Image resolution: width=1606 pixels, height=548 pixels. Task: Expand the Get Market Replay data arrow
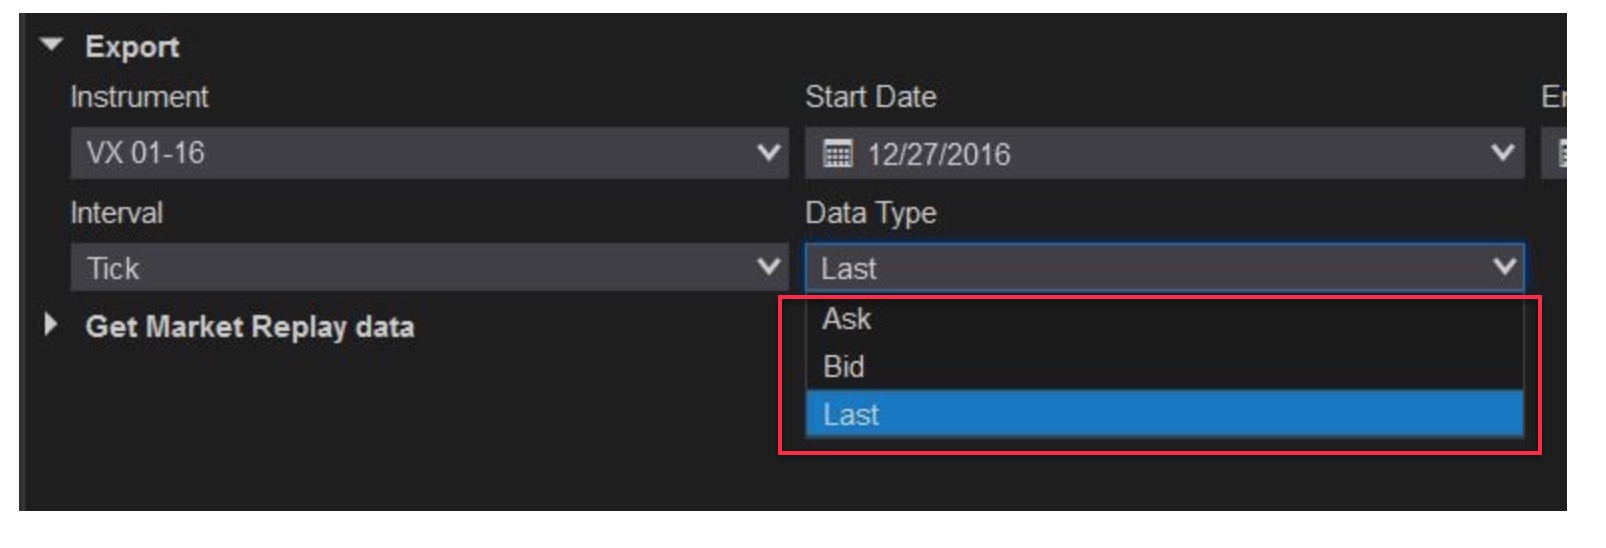(x=51, y=325)
